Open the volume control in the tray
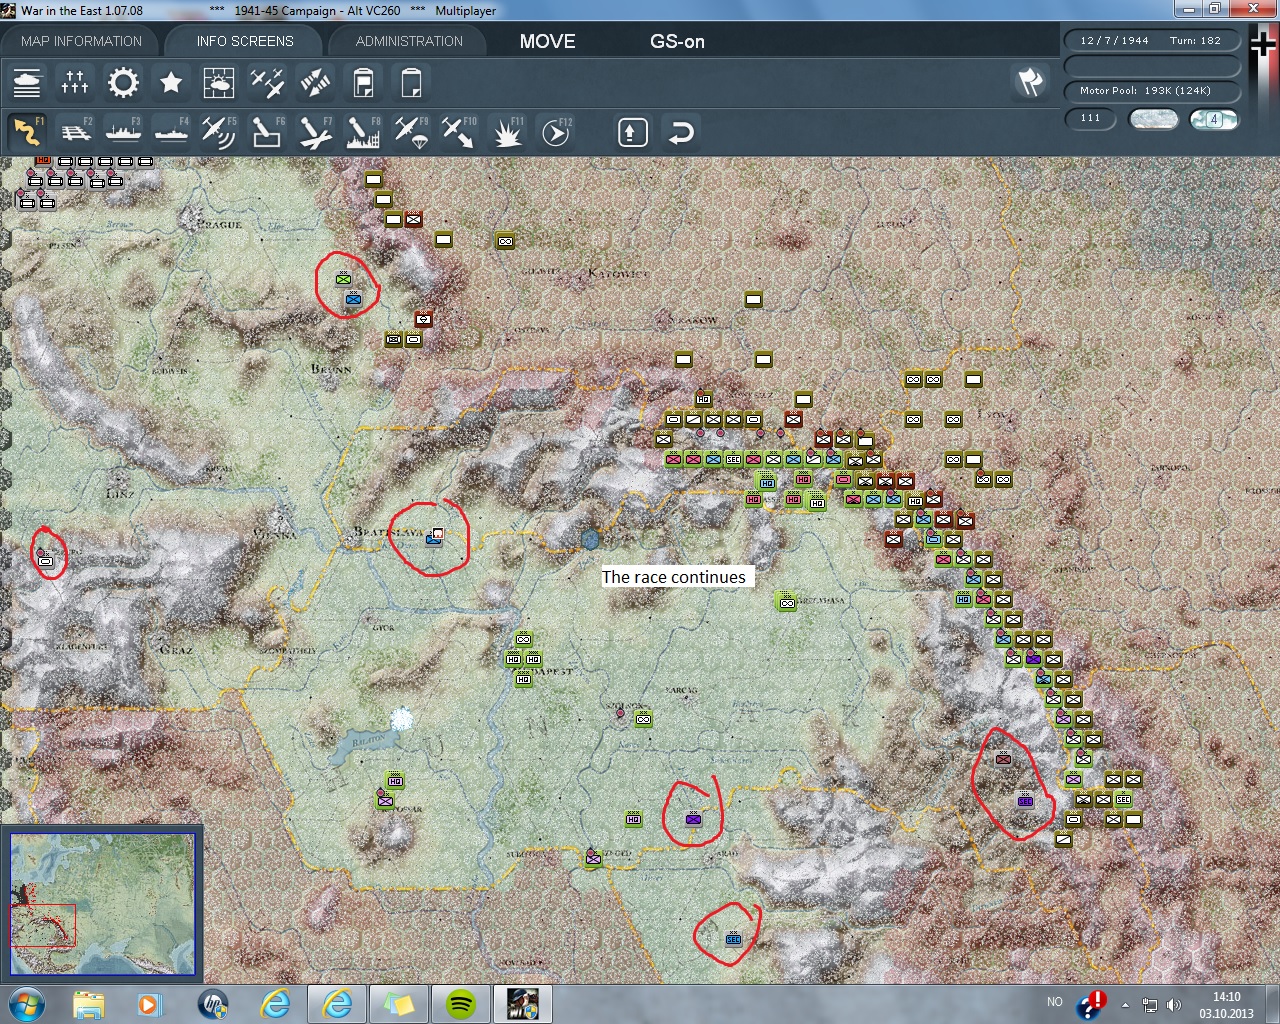The image size is (1280, 1024). click(1173, 1005)
